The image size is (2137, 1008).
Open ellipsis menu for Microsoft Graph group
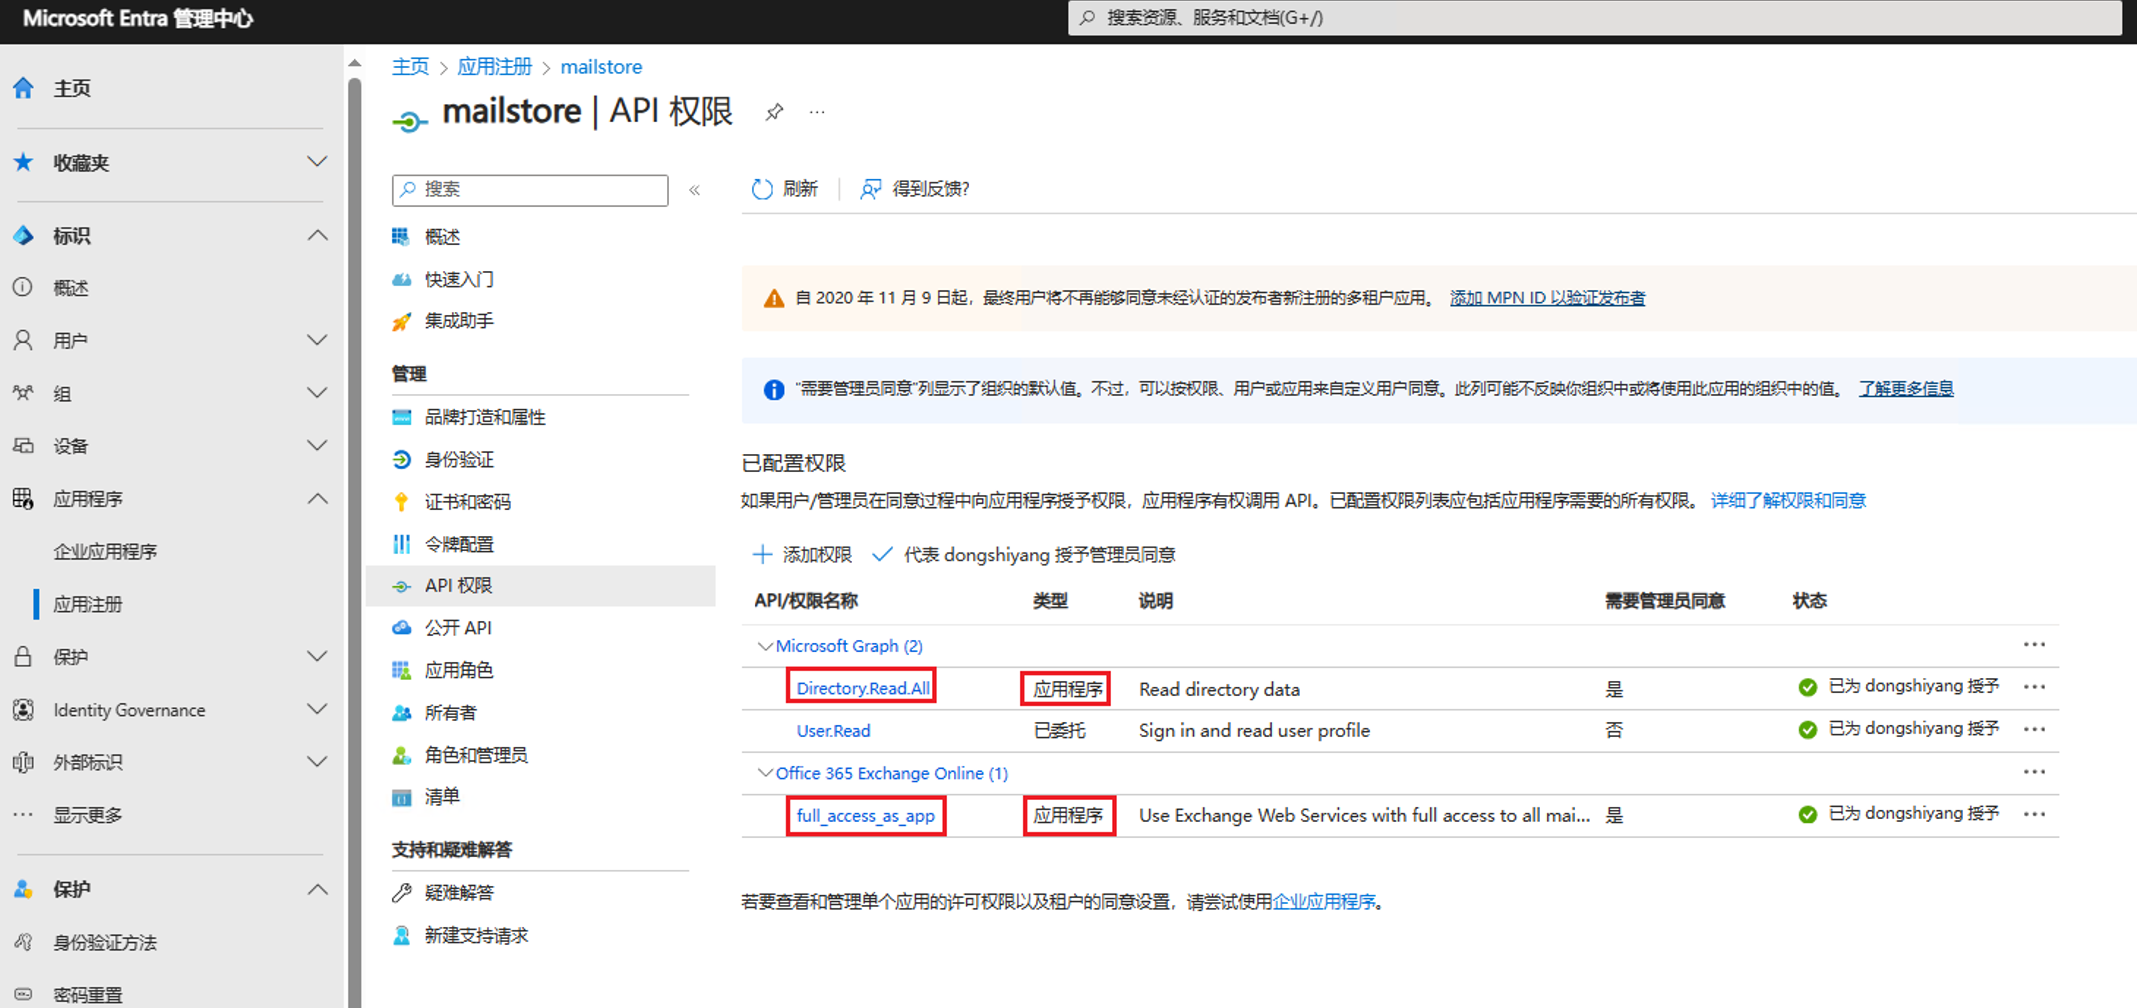point(2034,645)
